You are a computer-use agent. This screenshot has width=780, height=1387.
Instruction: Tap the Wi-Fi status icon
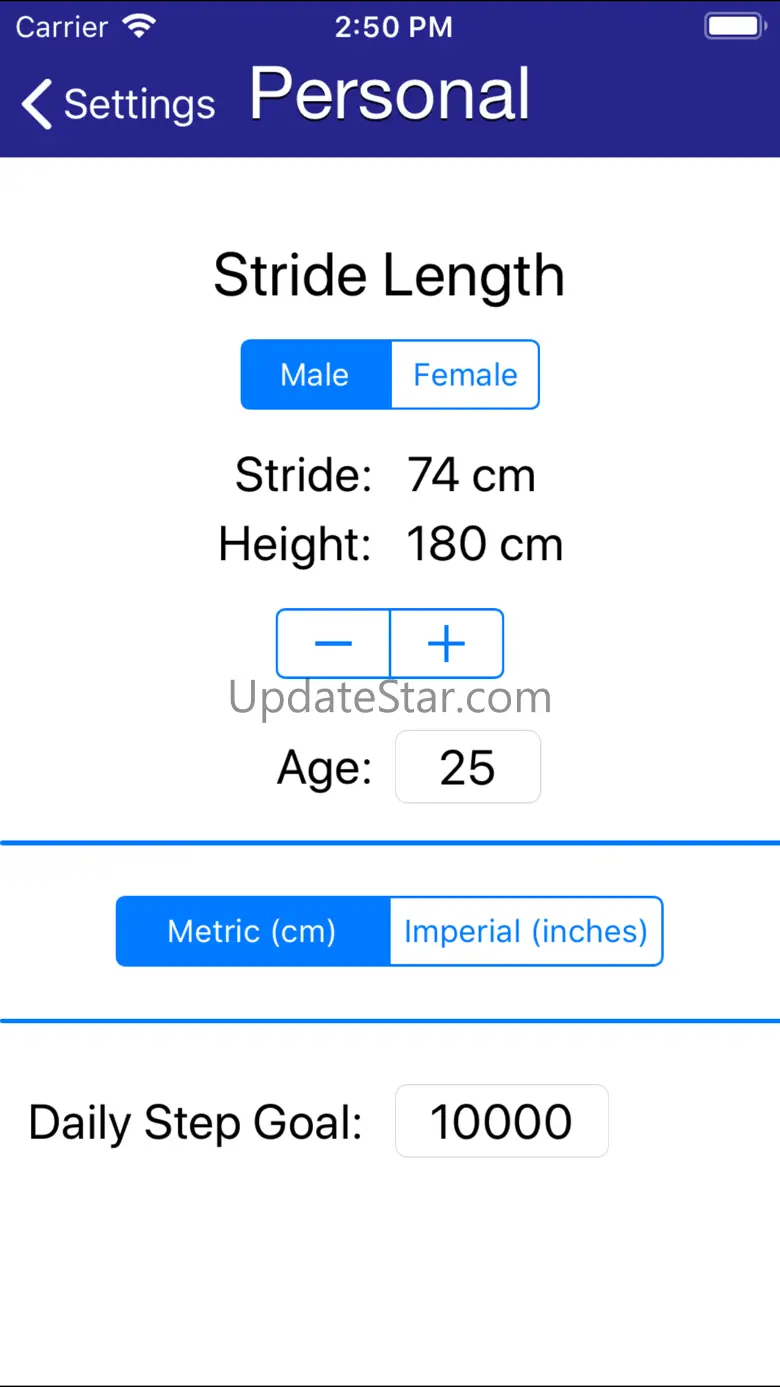point(139,27)
